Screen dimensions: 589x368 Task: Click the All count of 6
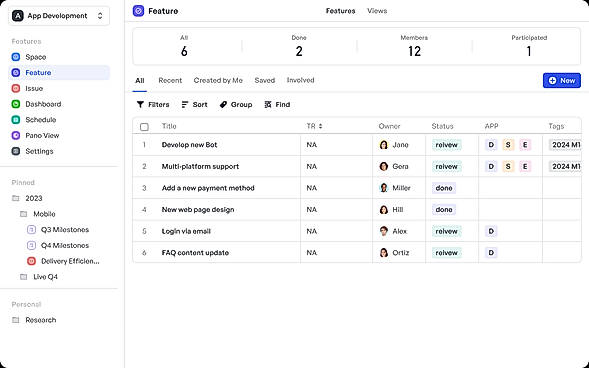(184, 51)
